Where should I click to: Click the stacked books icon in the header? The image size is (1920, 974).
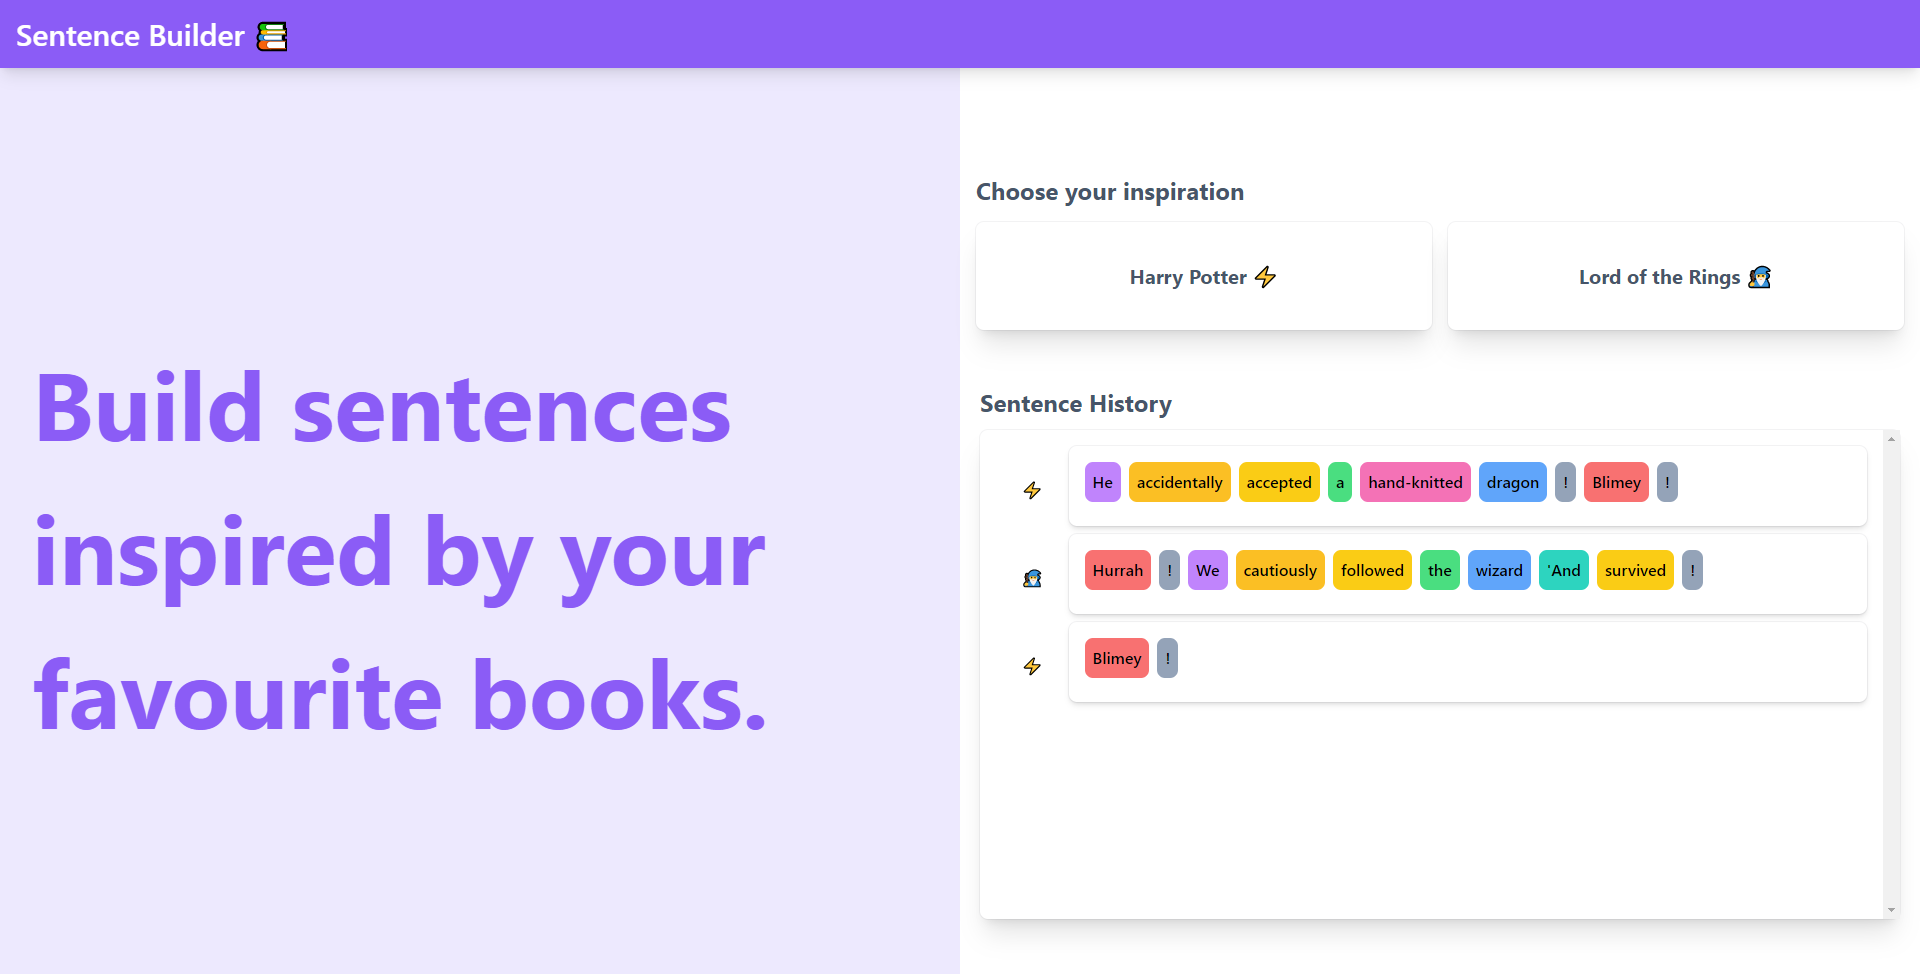[271, 34]
